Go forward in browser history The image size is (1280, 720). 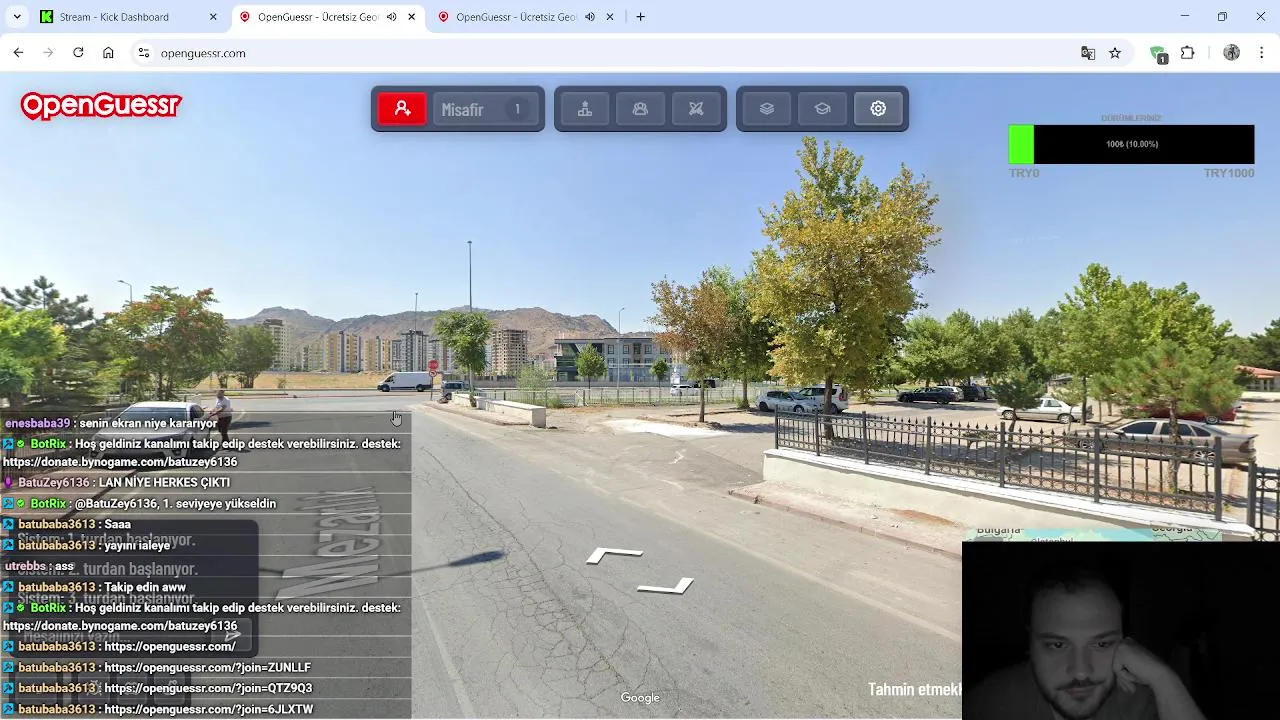click(48, 53)
